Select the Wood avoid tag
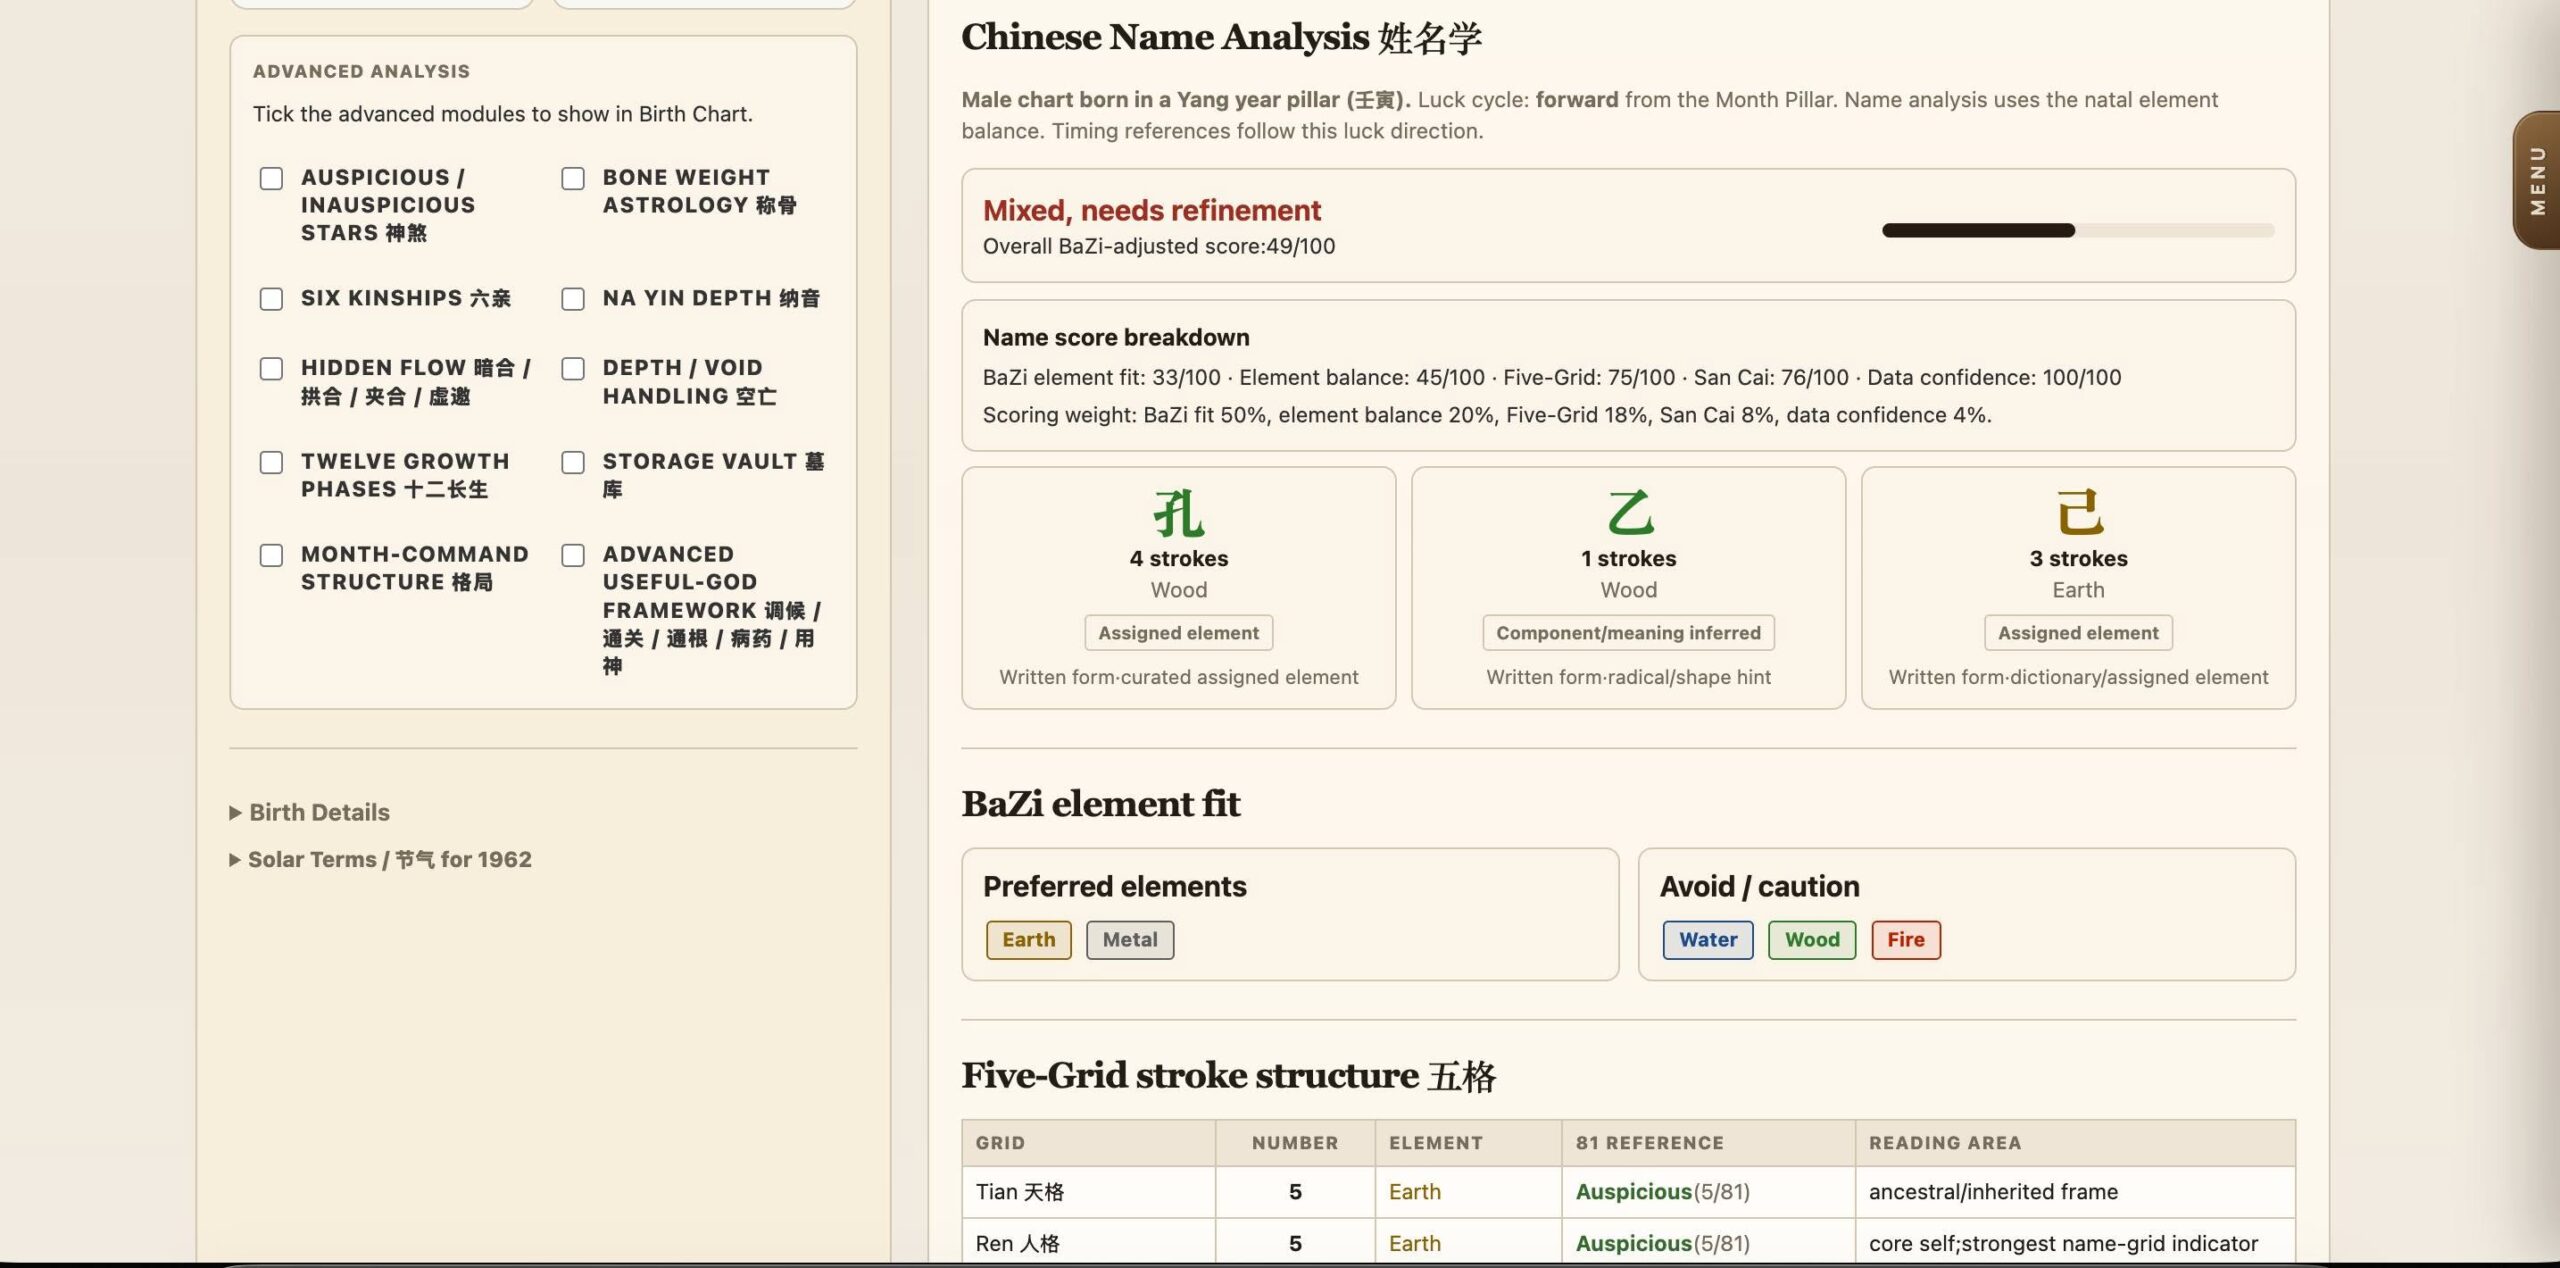 [x=1812, y=940]
